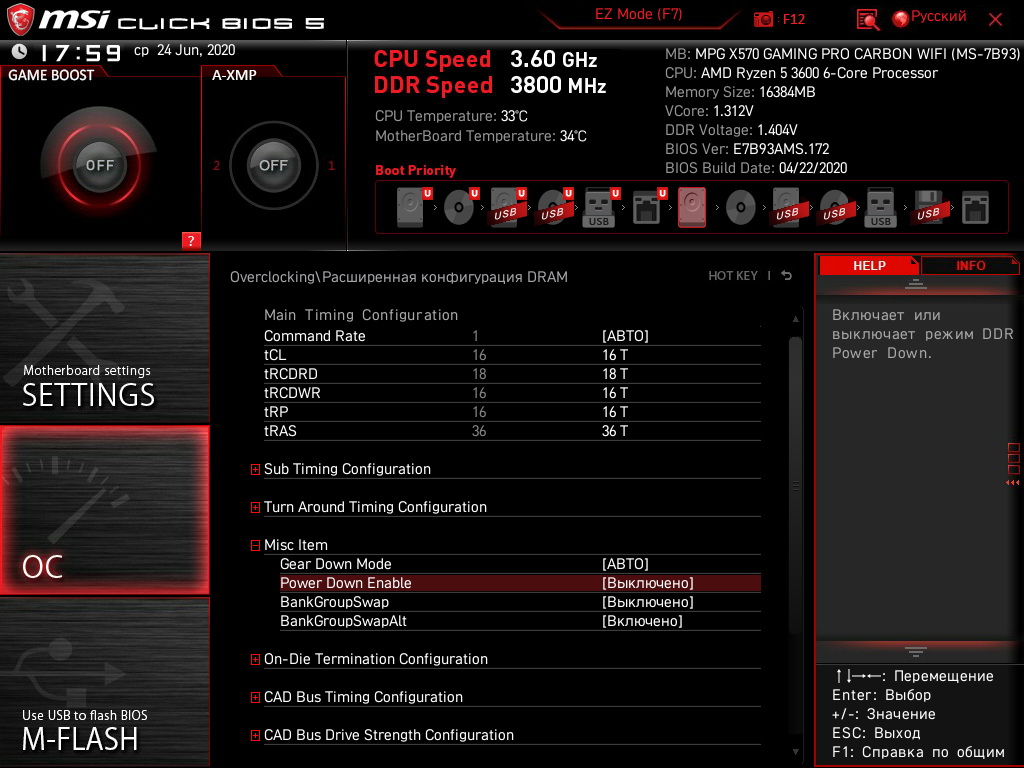Toggle the A-XMP OFF knob
1024x768 pixels.
point(273,165)
